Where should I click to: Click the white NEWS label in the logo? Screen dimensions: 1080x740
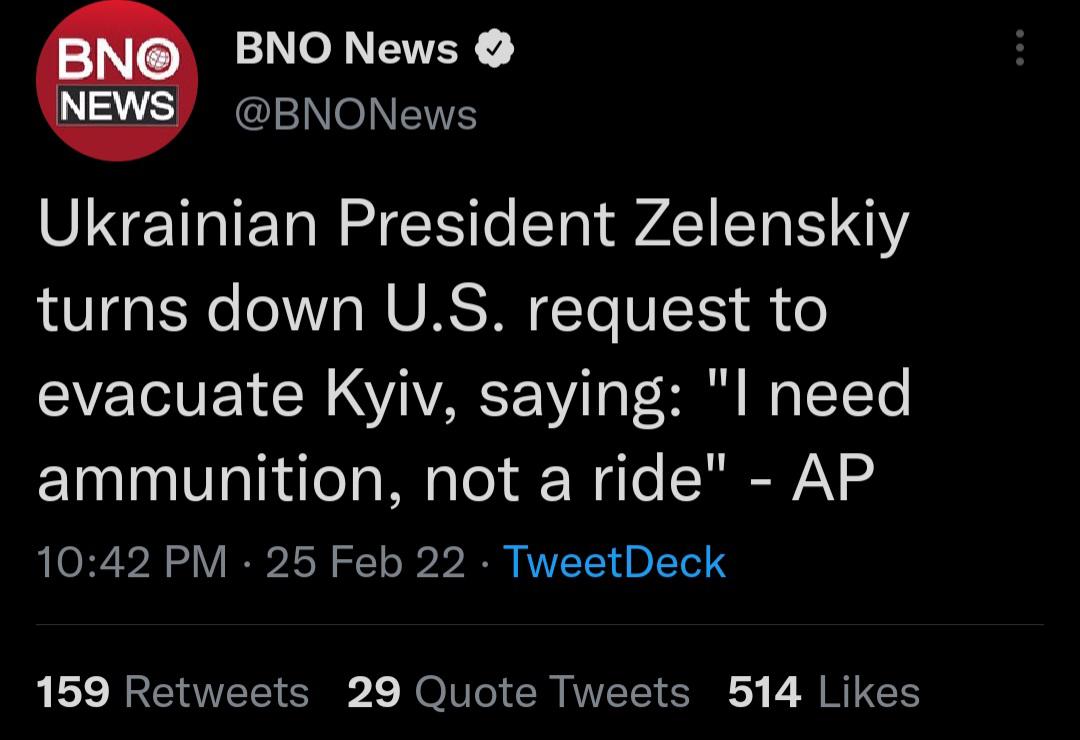117,105
